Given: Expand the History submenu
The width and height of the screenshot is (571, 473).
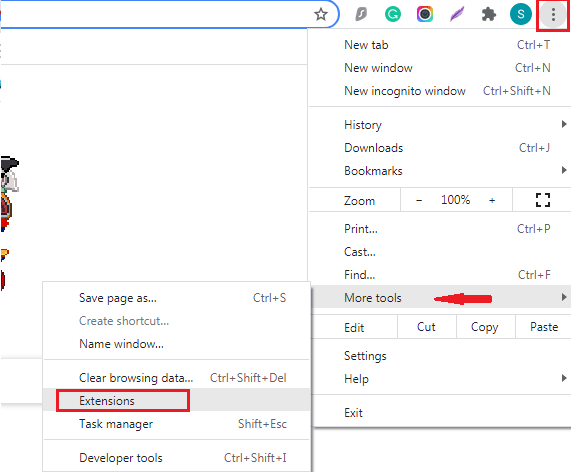Looking at the screenshot, I should 440,125.
